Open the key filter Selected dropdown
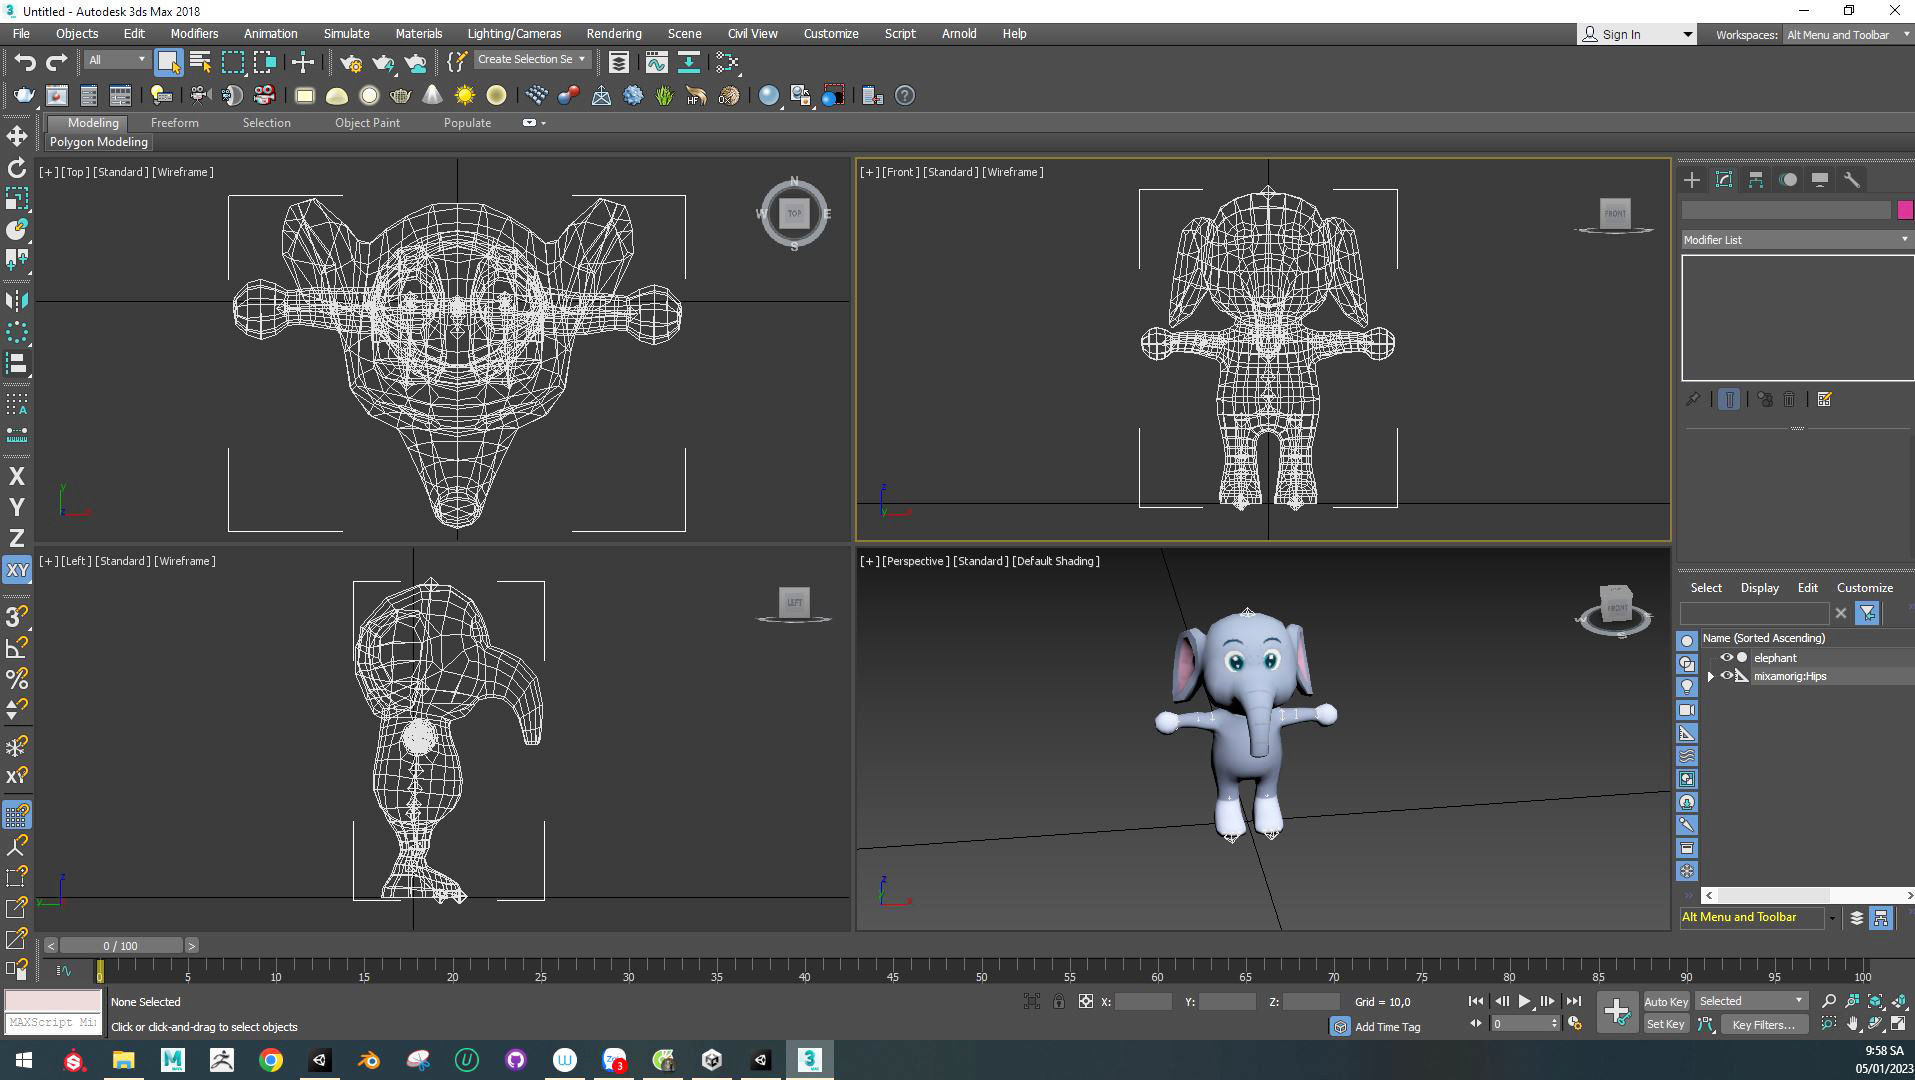The width and height of the screenshot is (1915, 1080). point(1751,1001)
